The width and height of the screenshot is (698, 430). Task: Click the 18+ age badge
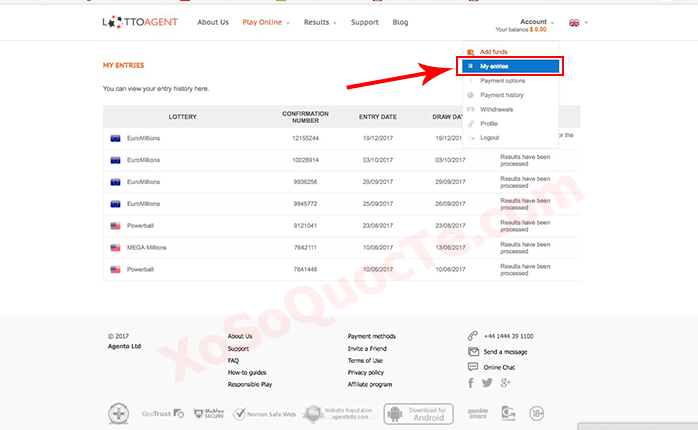coord(537,414)
